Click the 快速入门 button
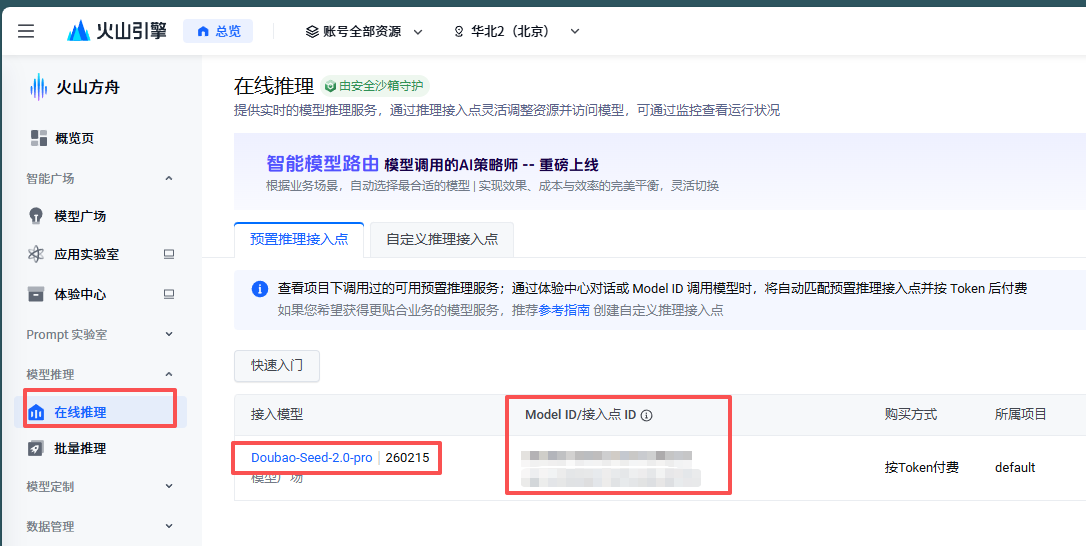The width and height of the screenshot is (1086, 546). point(277,365)
